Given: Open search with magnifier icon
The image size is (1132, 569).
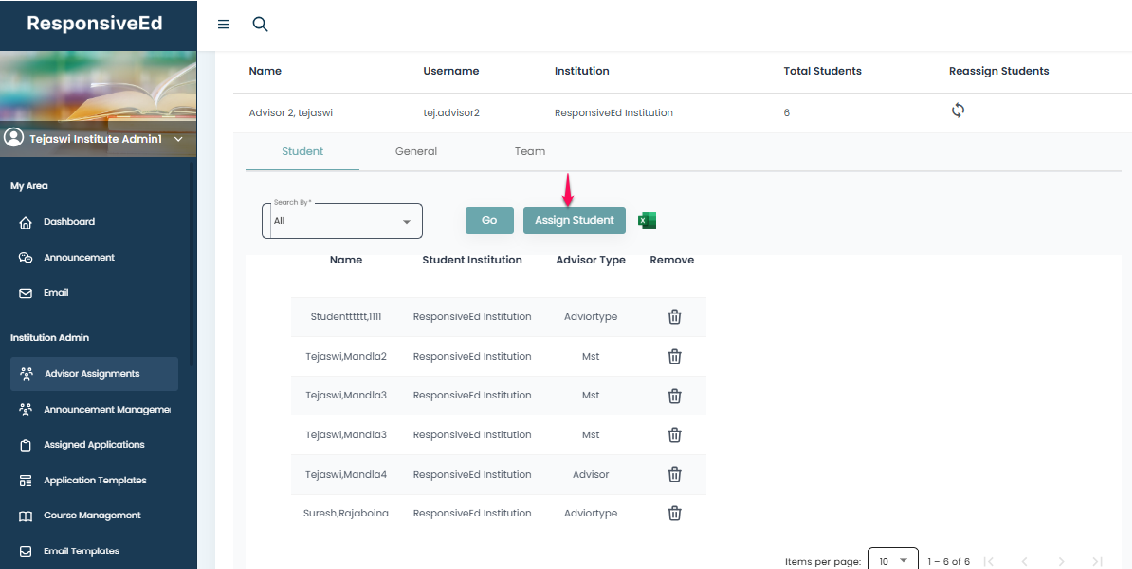Looking at the screenshot, I should (260, 25).
